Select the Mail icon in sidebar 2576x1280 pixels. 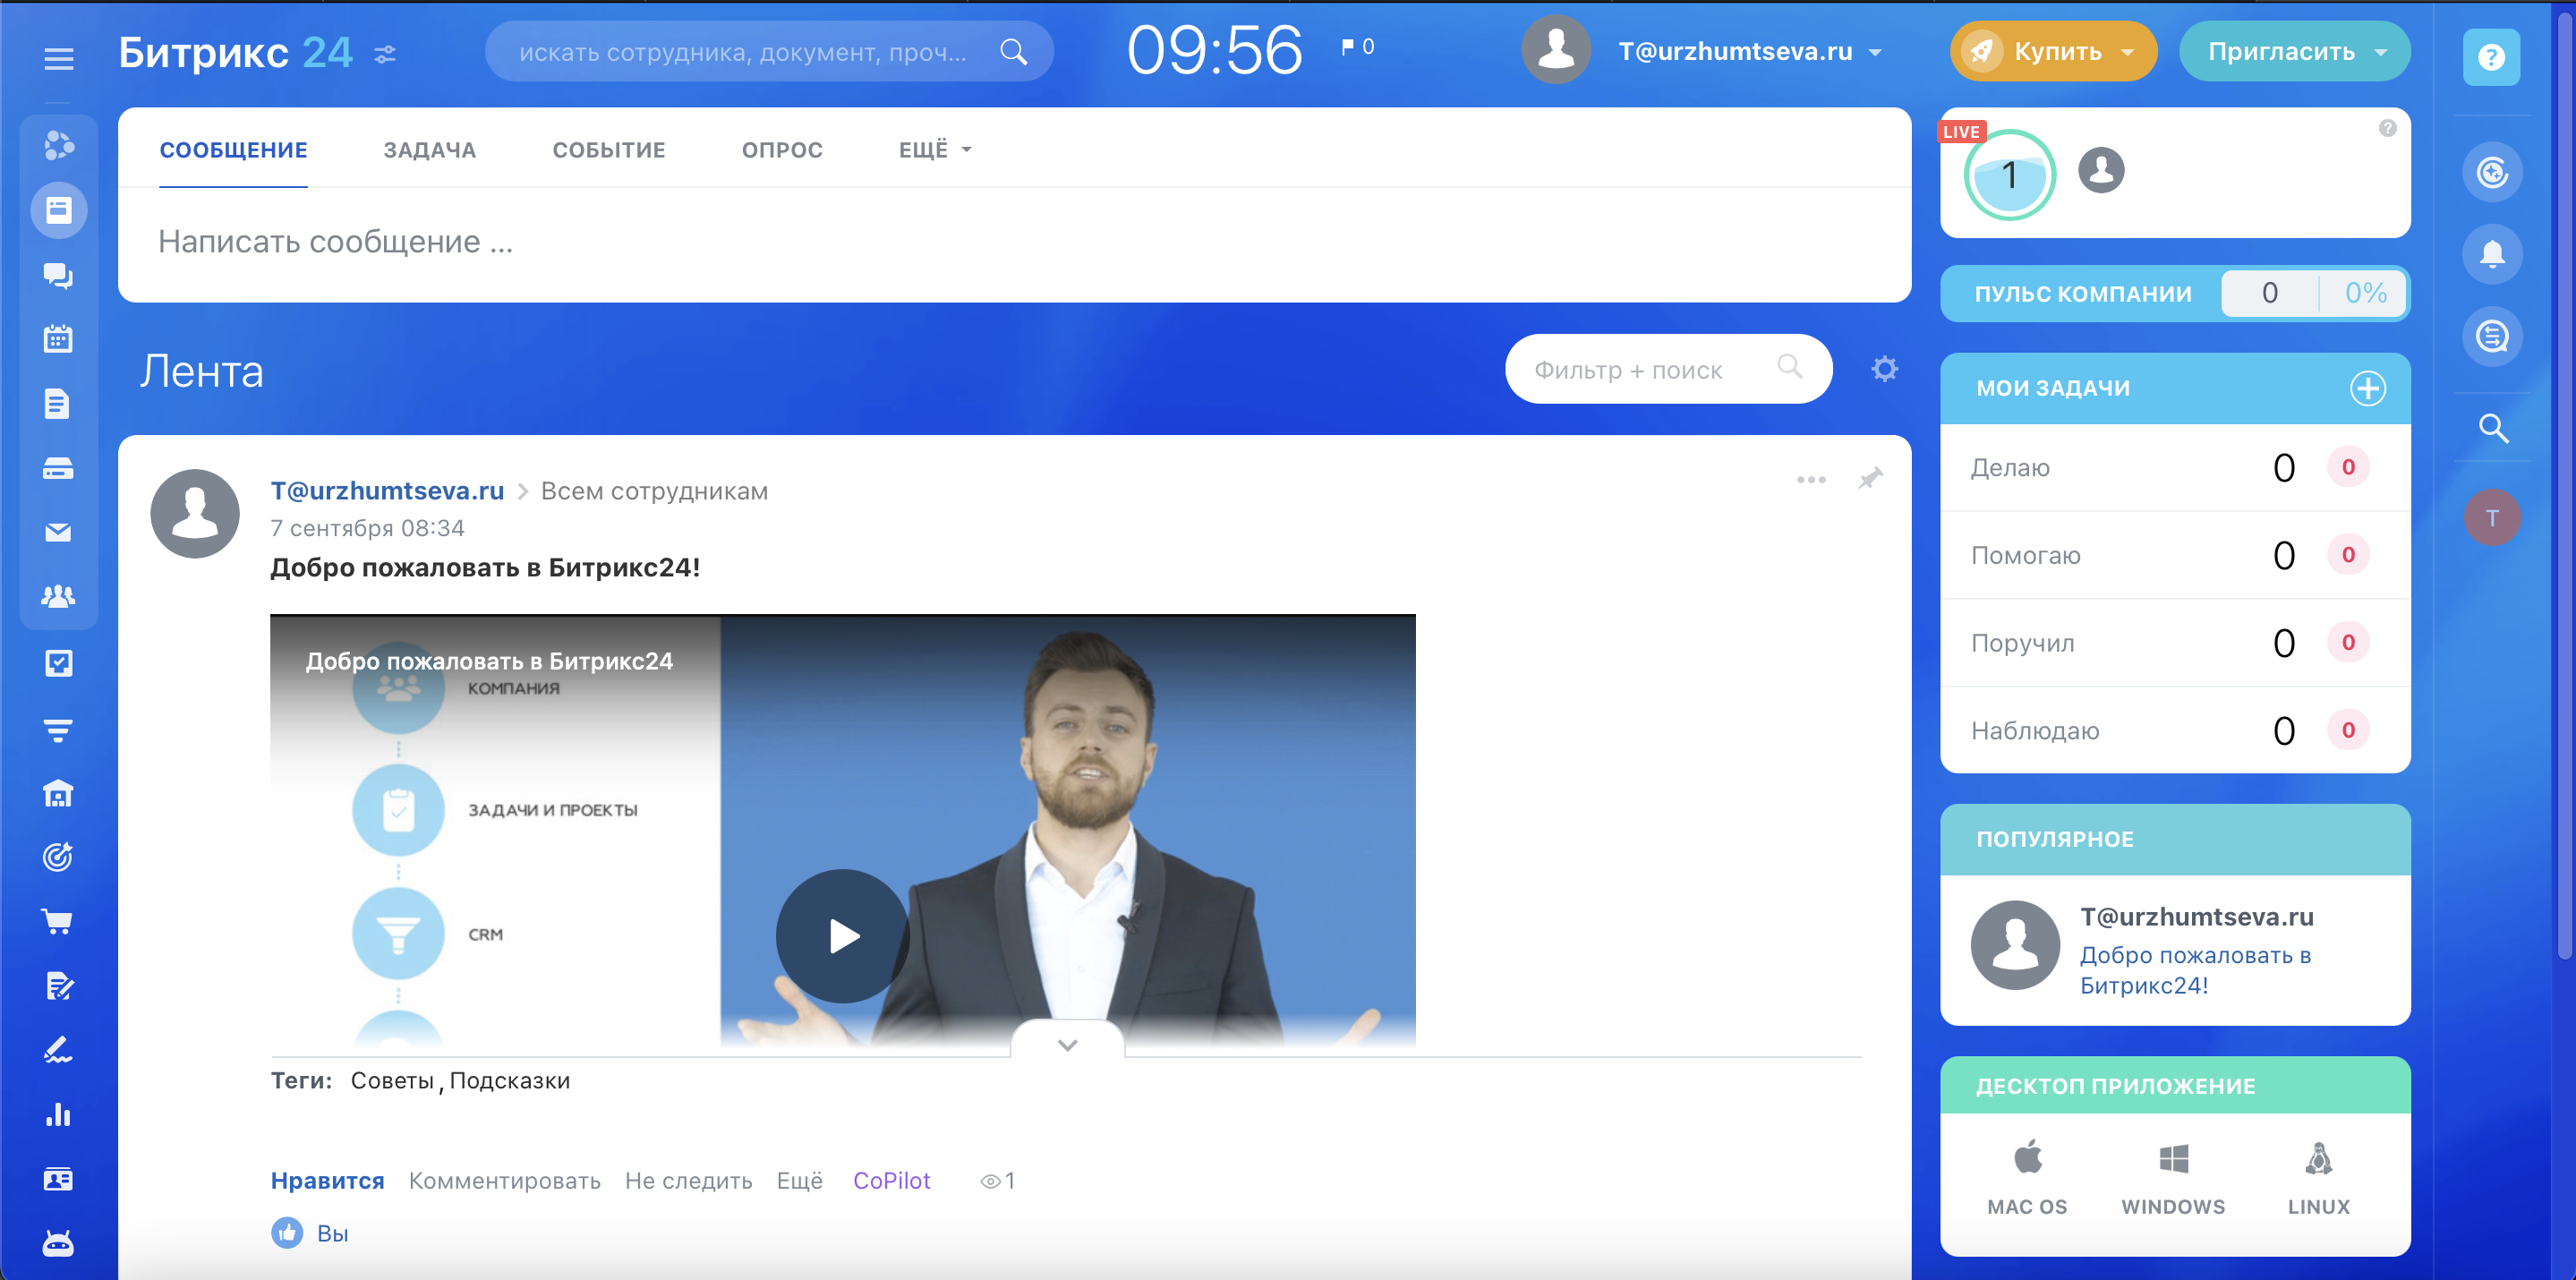pyautogui.click(x=58, y=531)
